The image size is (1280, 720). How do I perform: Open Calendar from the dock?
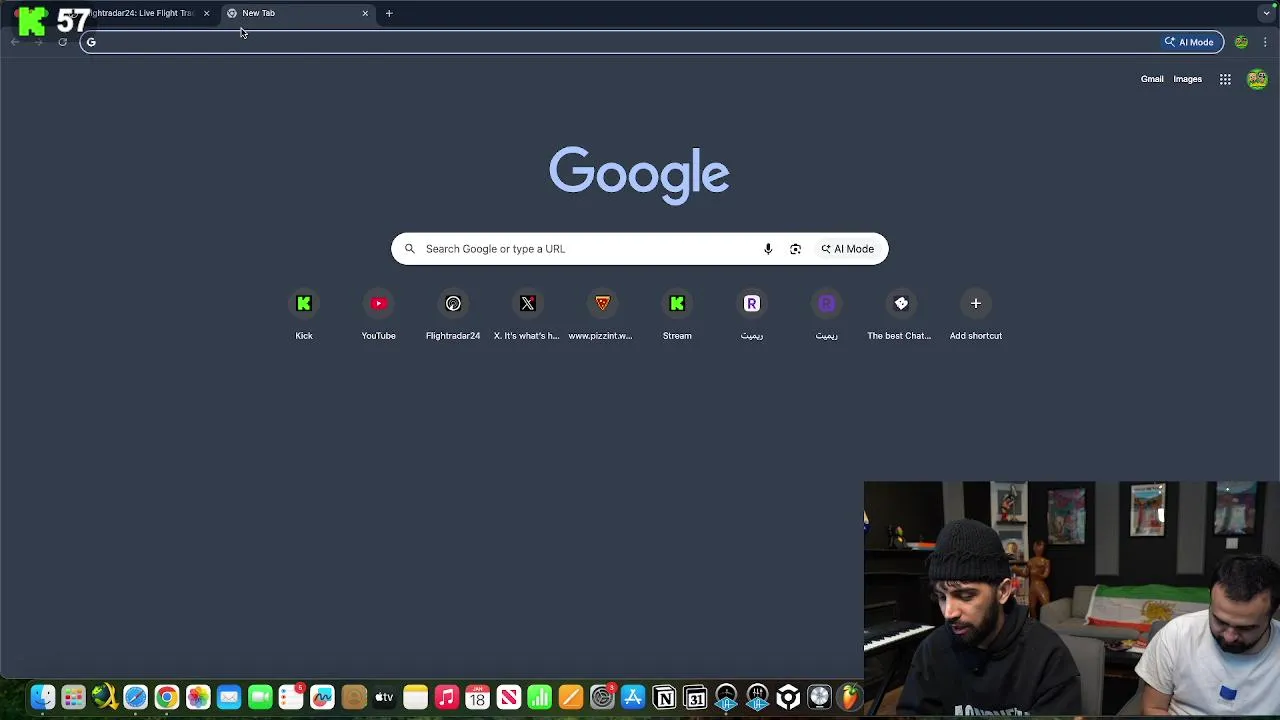pyautogui.click(x=477, y=697)
